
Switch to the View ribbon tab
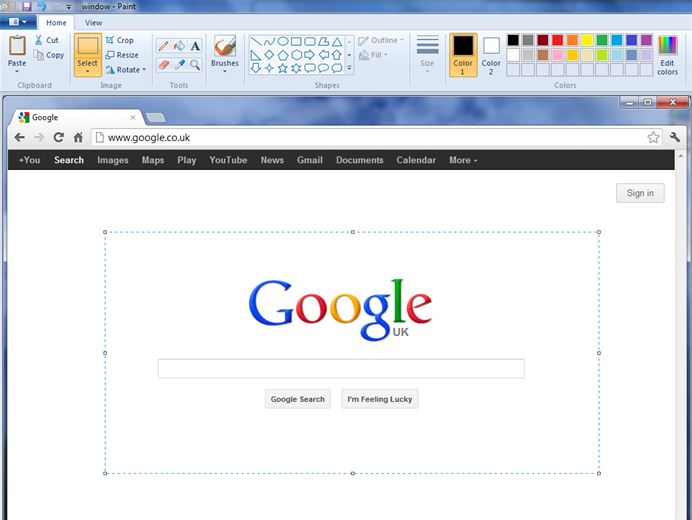(x=94, y=23)
